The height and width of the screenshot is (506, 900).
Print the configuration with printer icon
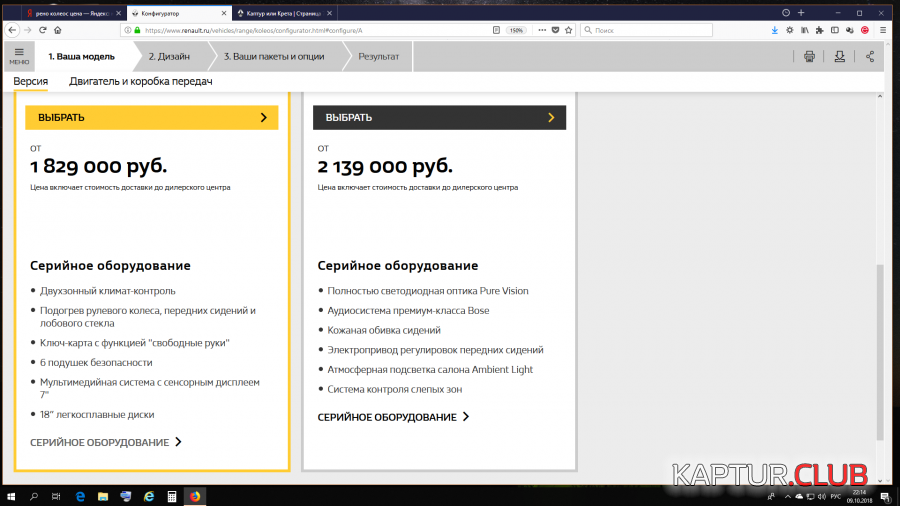809,56
